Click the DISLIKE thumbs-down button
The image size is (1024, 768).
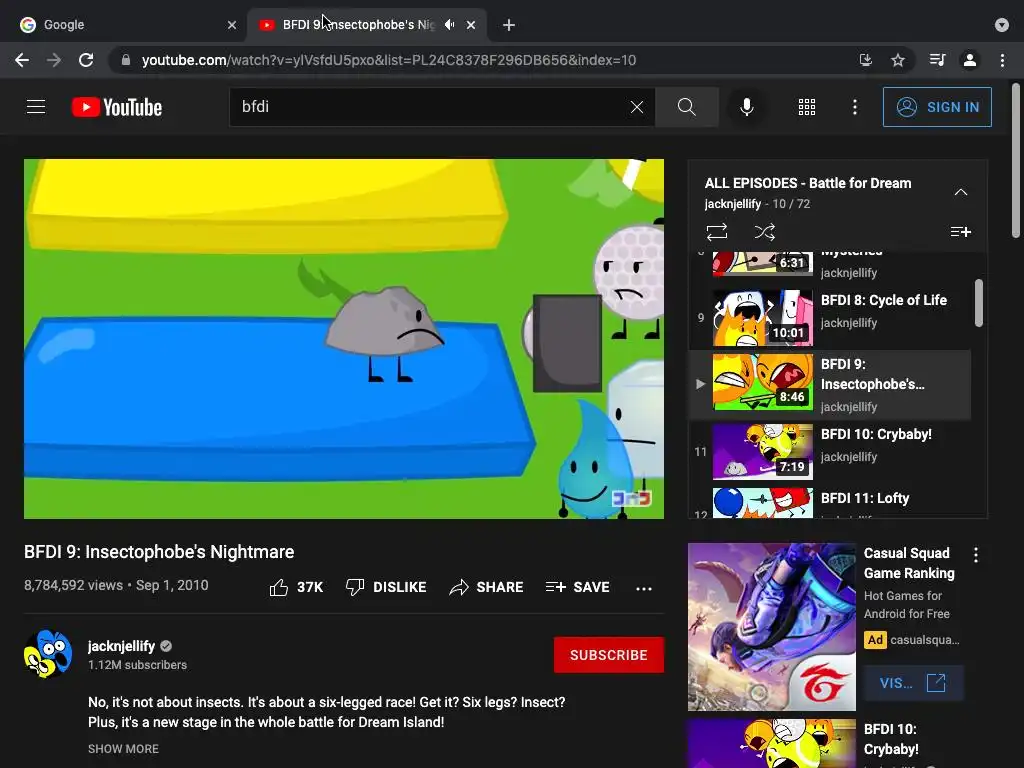pyautogui.click(x=386, y=587)
